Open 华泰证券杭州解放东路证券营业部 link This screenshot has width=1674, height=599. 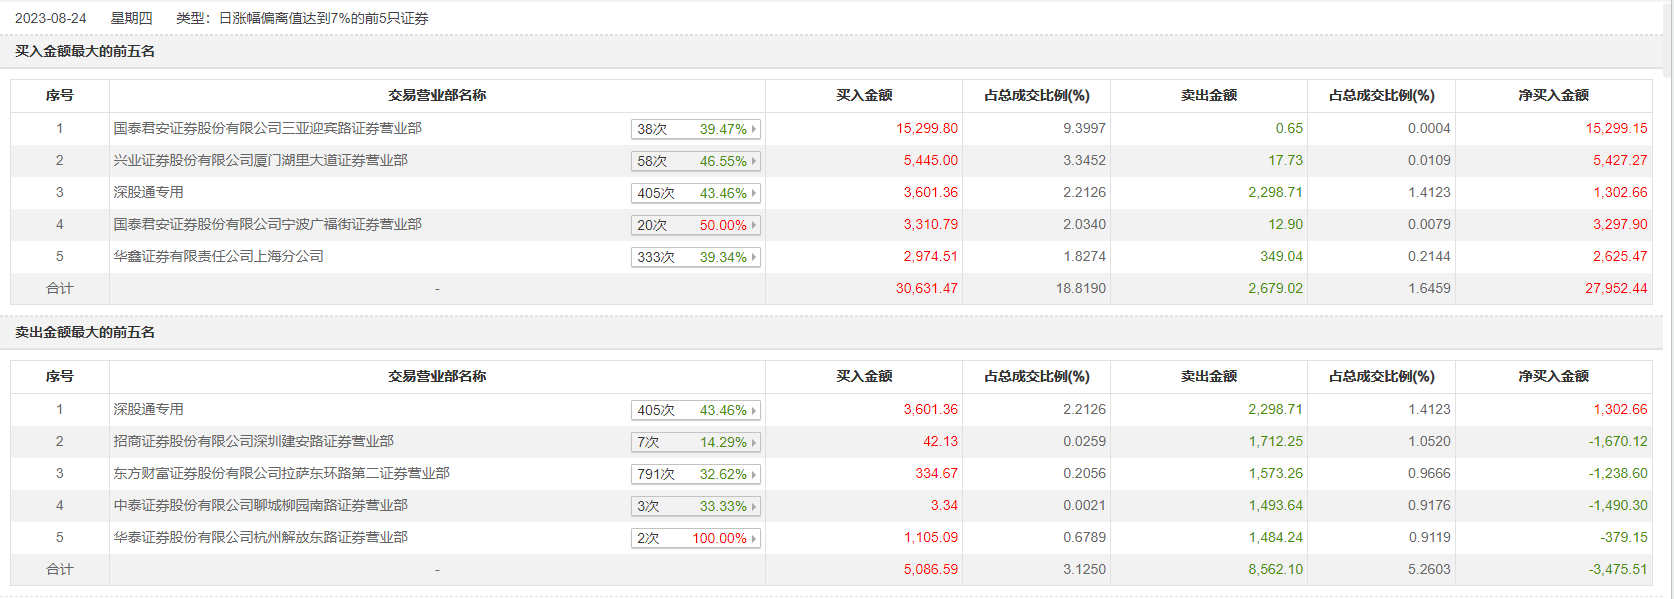pos(260,538)
